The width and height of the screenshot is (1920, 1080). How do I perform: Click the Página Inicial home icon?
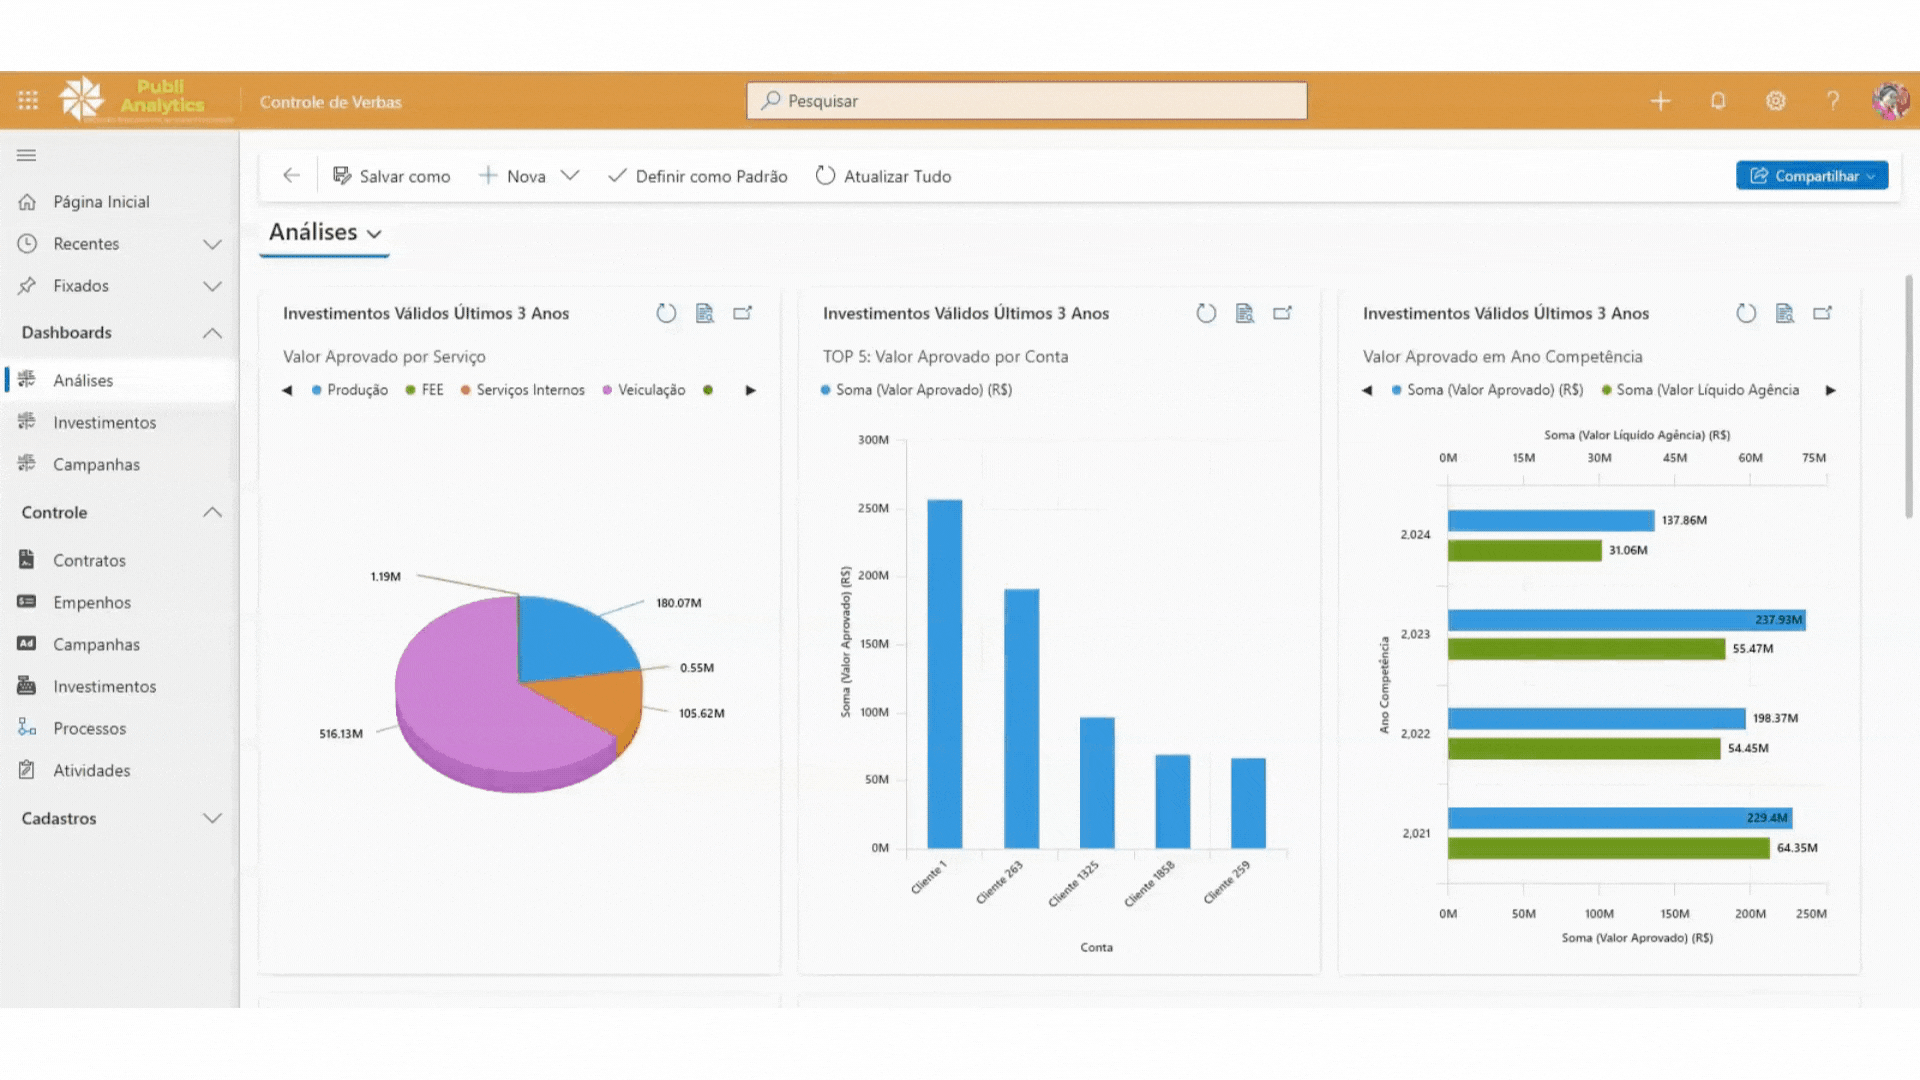coord(27,202)
